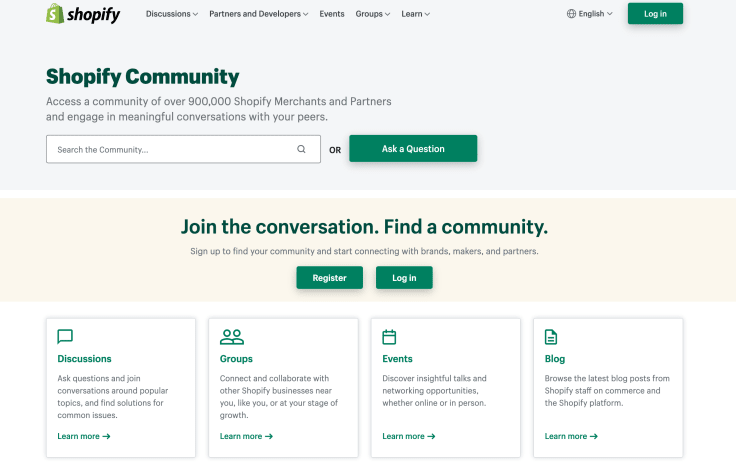Click the Events calendar icon
The height and width of the screenshot is (466, 736).
(x=389, y=336)
